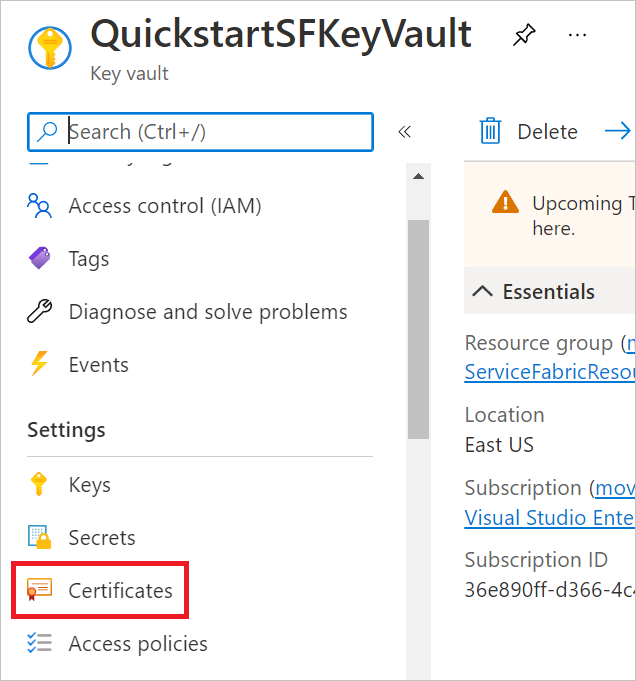
Task: Collapse the sidebar with double chevron
Action: tap(404, 132)
